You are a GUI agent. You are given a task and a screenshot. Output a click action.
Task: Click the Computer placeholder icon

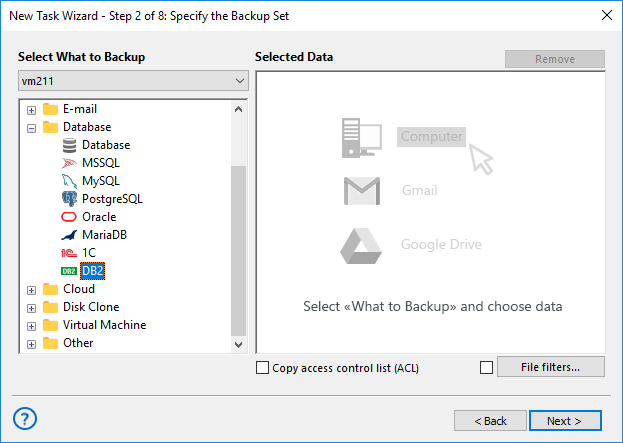pos(362,137)
